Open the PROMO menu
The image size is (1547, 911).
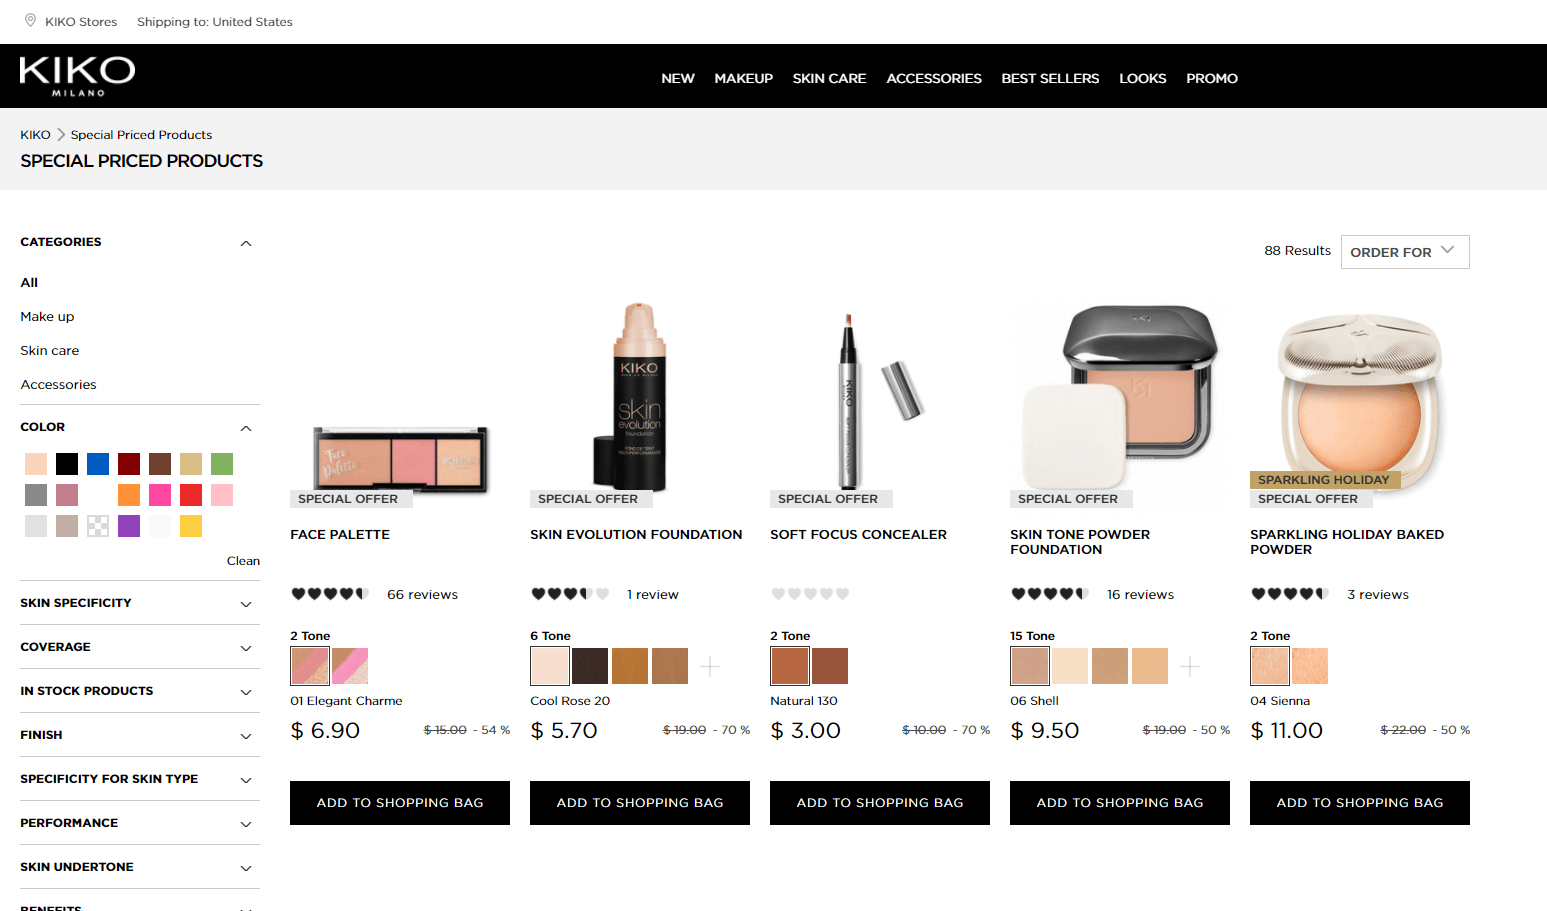[x=1212, y=78]
